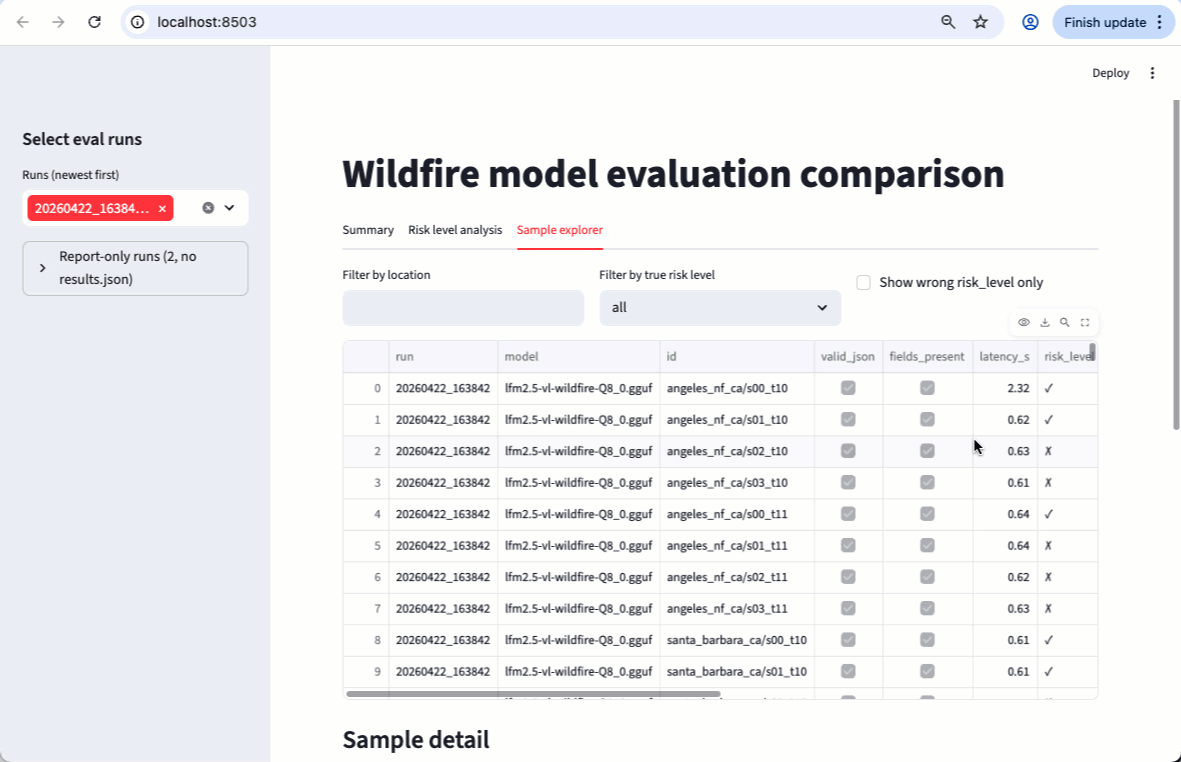This screenshot has height=762, width=1181.
Task: Reload the page in the browser
Action: [95, 21]
